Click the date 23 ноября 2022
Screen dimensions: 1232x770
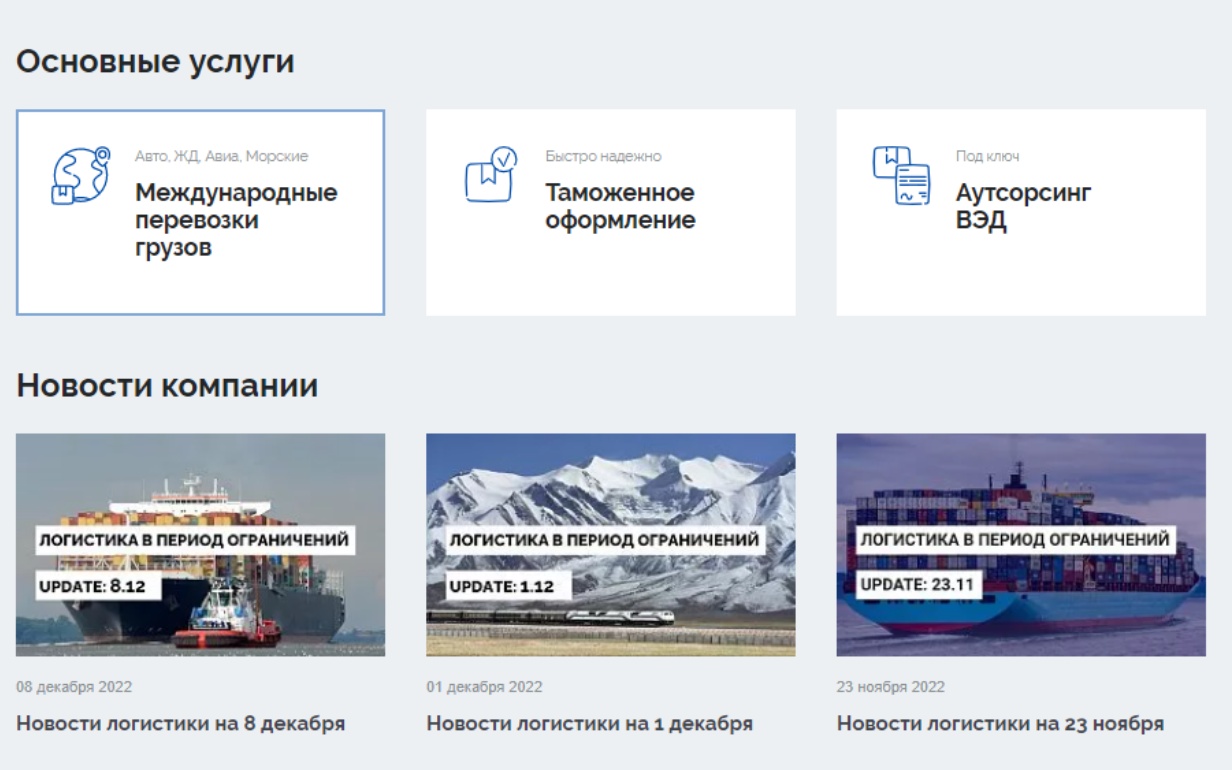pyautogui.click(x=890, y=687)
